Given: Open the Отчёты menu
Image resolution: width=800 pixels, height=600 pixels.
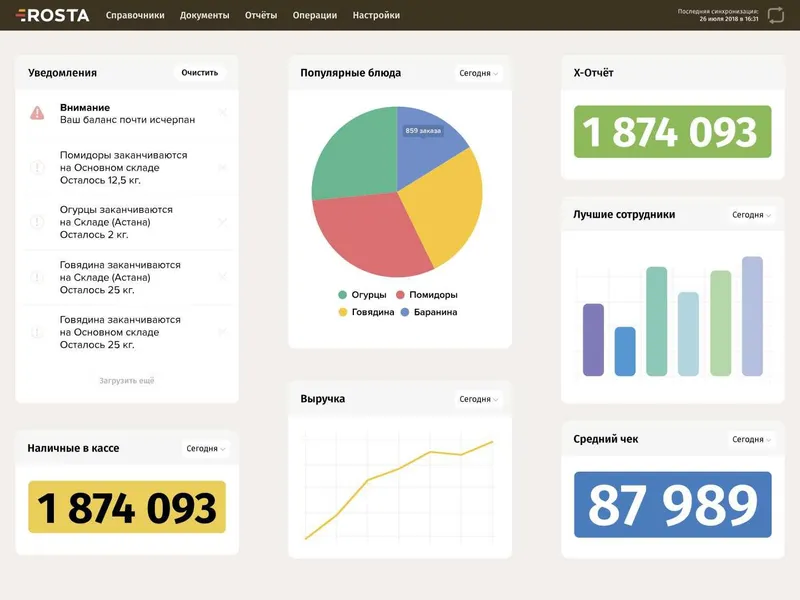Looking at the screenshot, I should (x=261, y=15).
